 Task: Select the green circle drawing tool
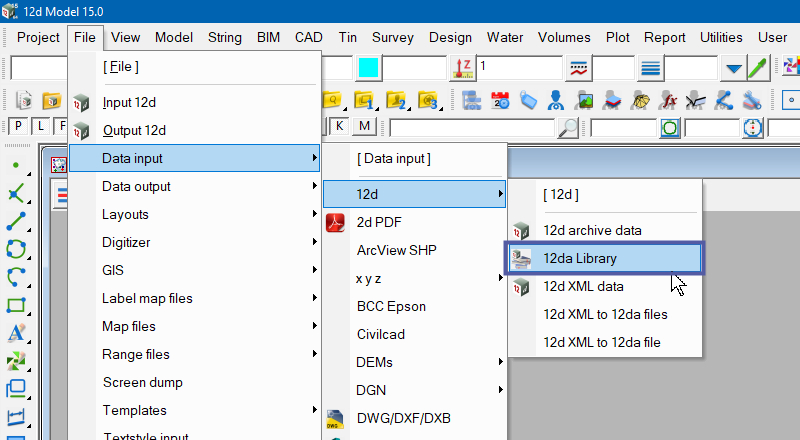point(16,249)
